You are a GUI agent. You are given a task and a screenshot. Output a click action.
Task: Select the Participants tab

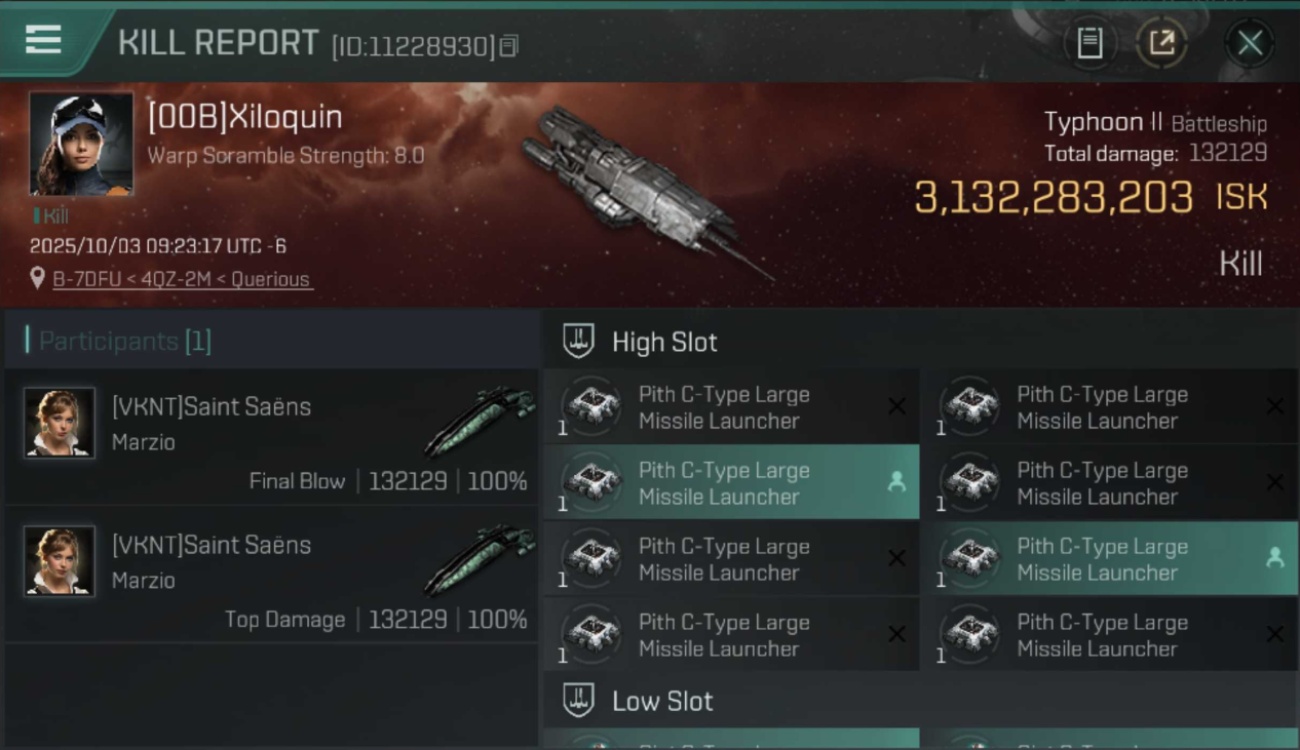click(125, 341)
